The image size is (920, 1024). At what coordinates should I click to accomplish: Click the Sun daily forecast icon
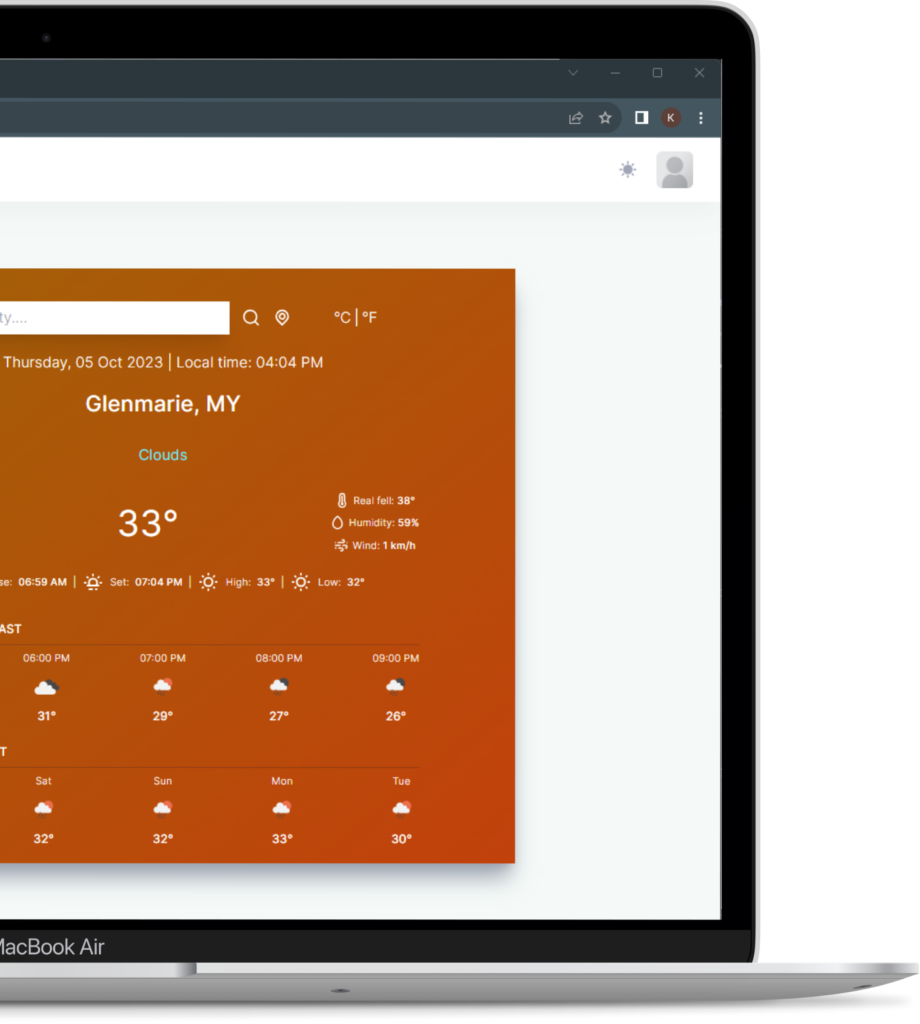point(163,809)
